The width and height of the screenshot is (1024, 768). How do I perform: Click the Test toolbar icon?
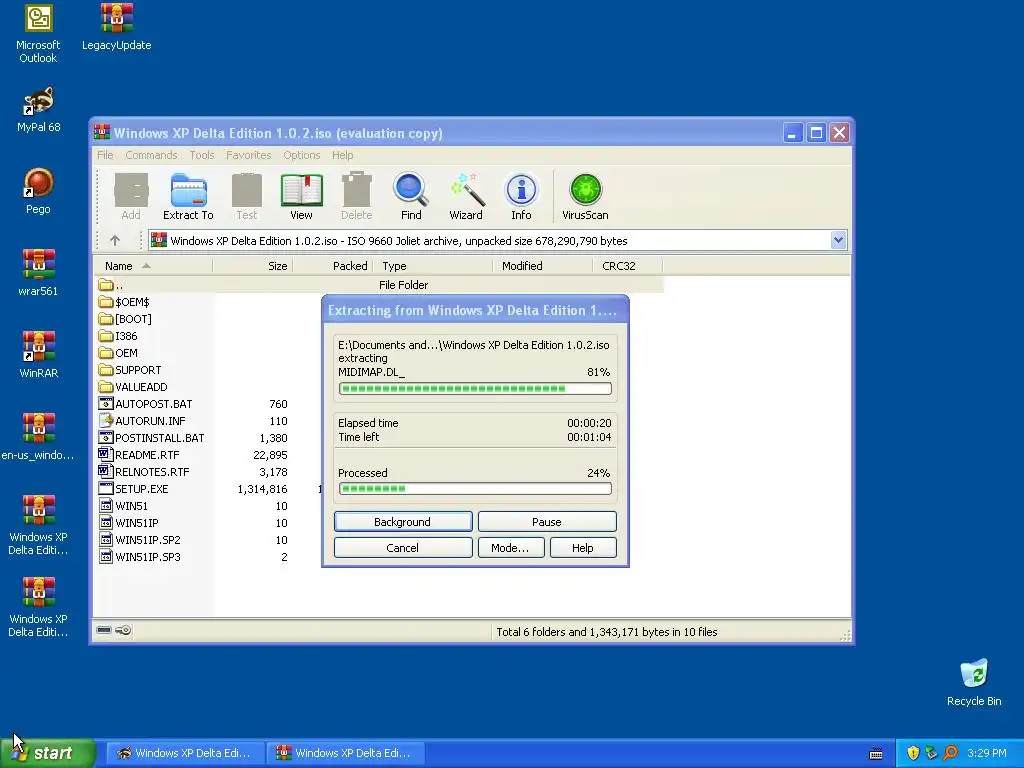click(247, 196)
